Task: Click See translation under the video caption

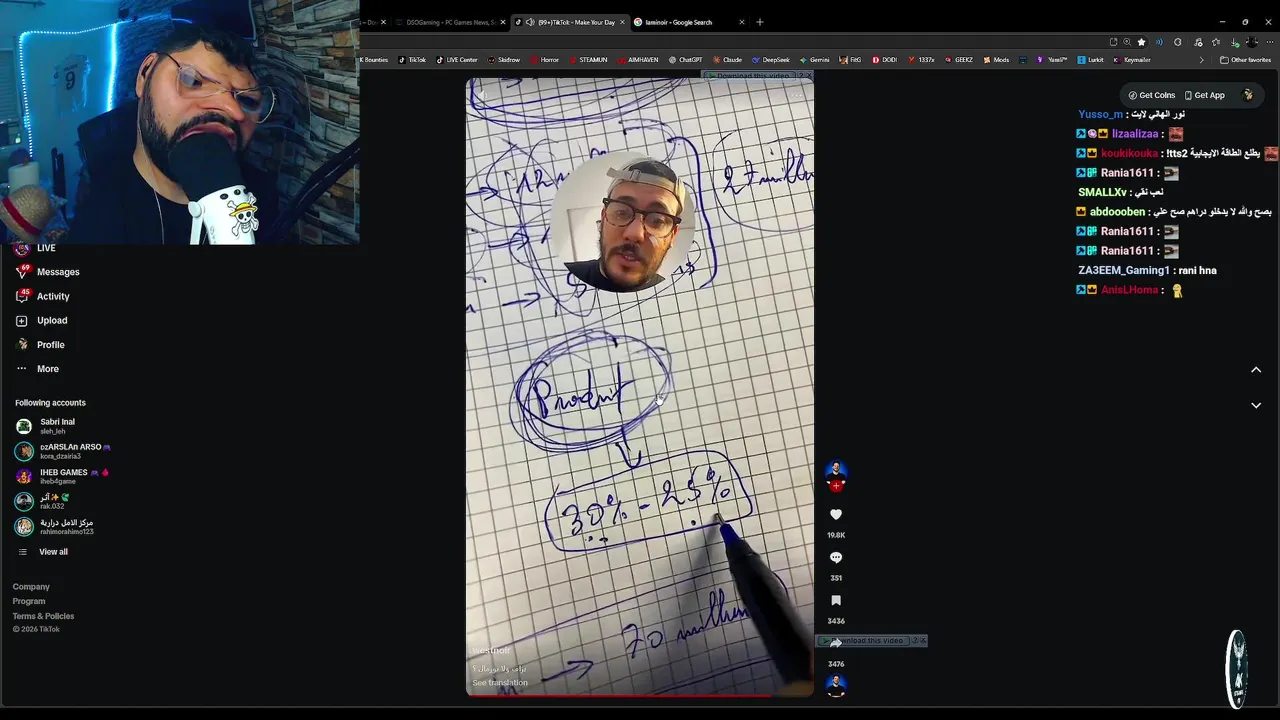Action: click(500, 683)
